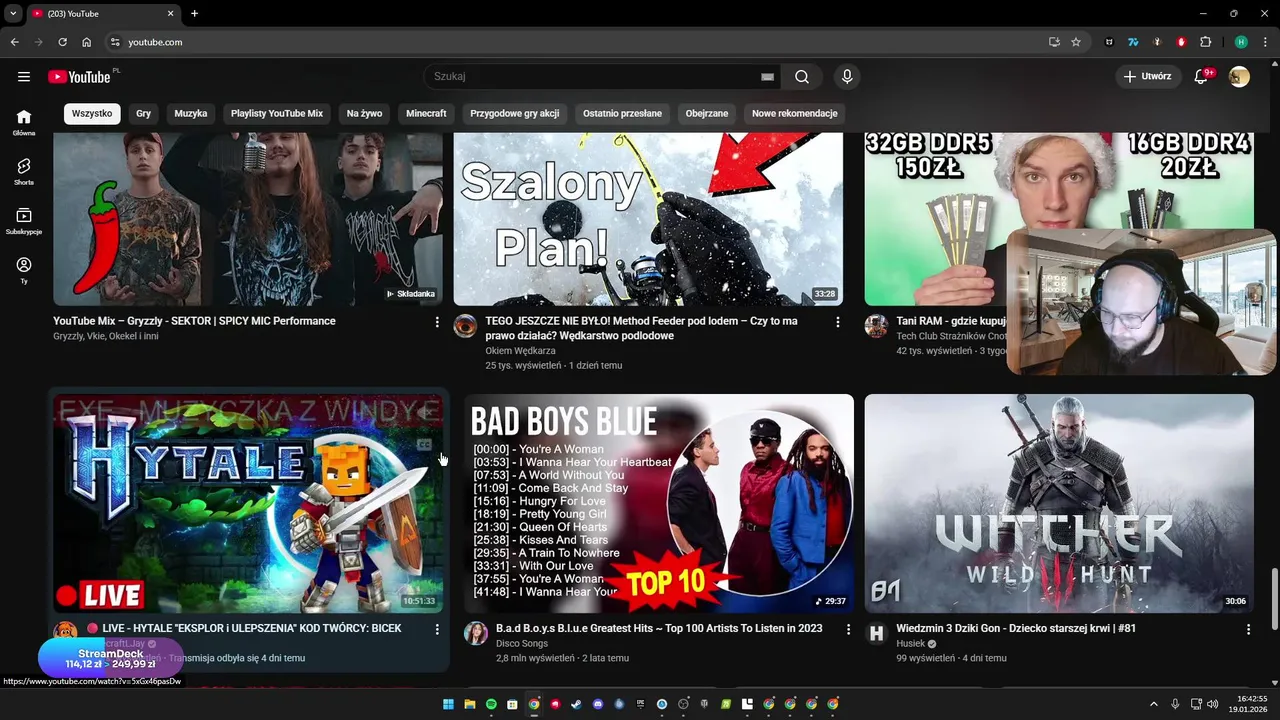The image size is (1280, 720).
Task: Open the on-screen keyboard icon in search box
Action: point(767,77)
